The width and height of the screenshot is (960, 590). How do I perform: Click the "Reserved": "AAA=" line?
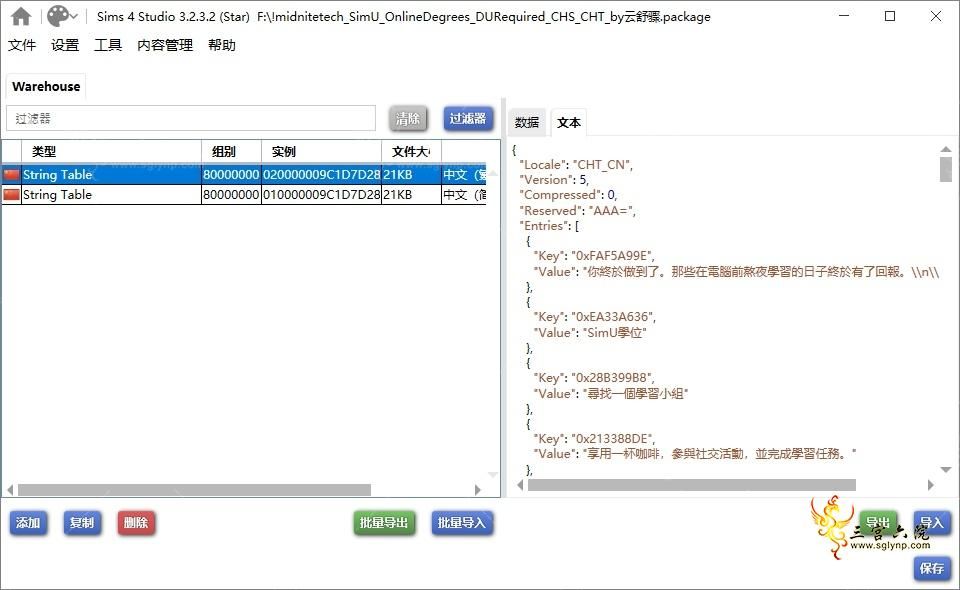pos(577,211)
